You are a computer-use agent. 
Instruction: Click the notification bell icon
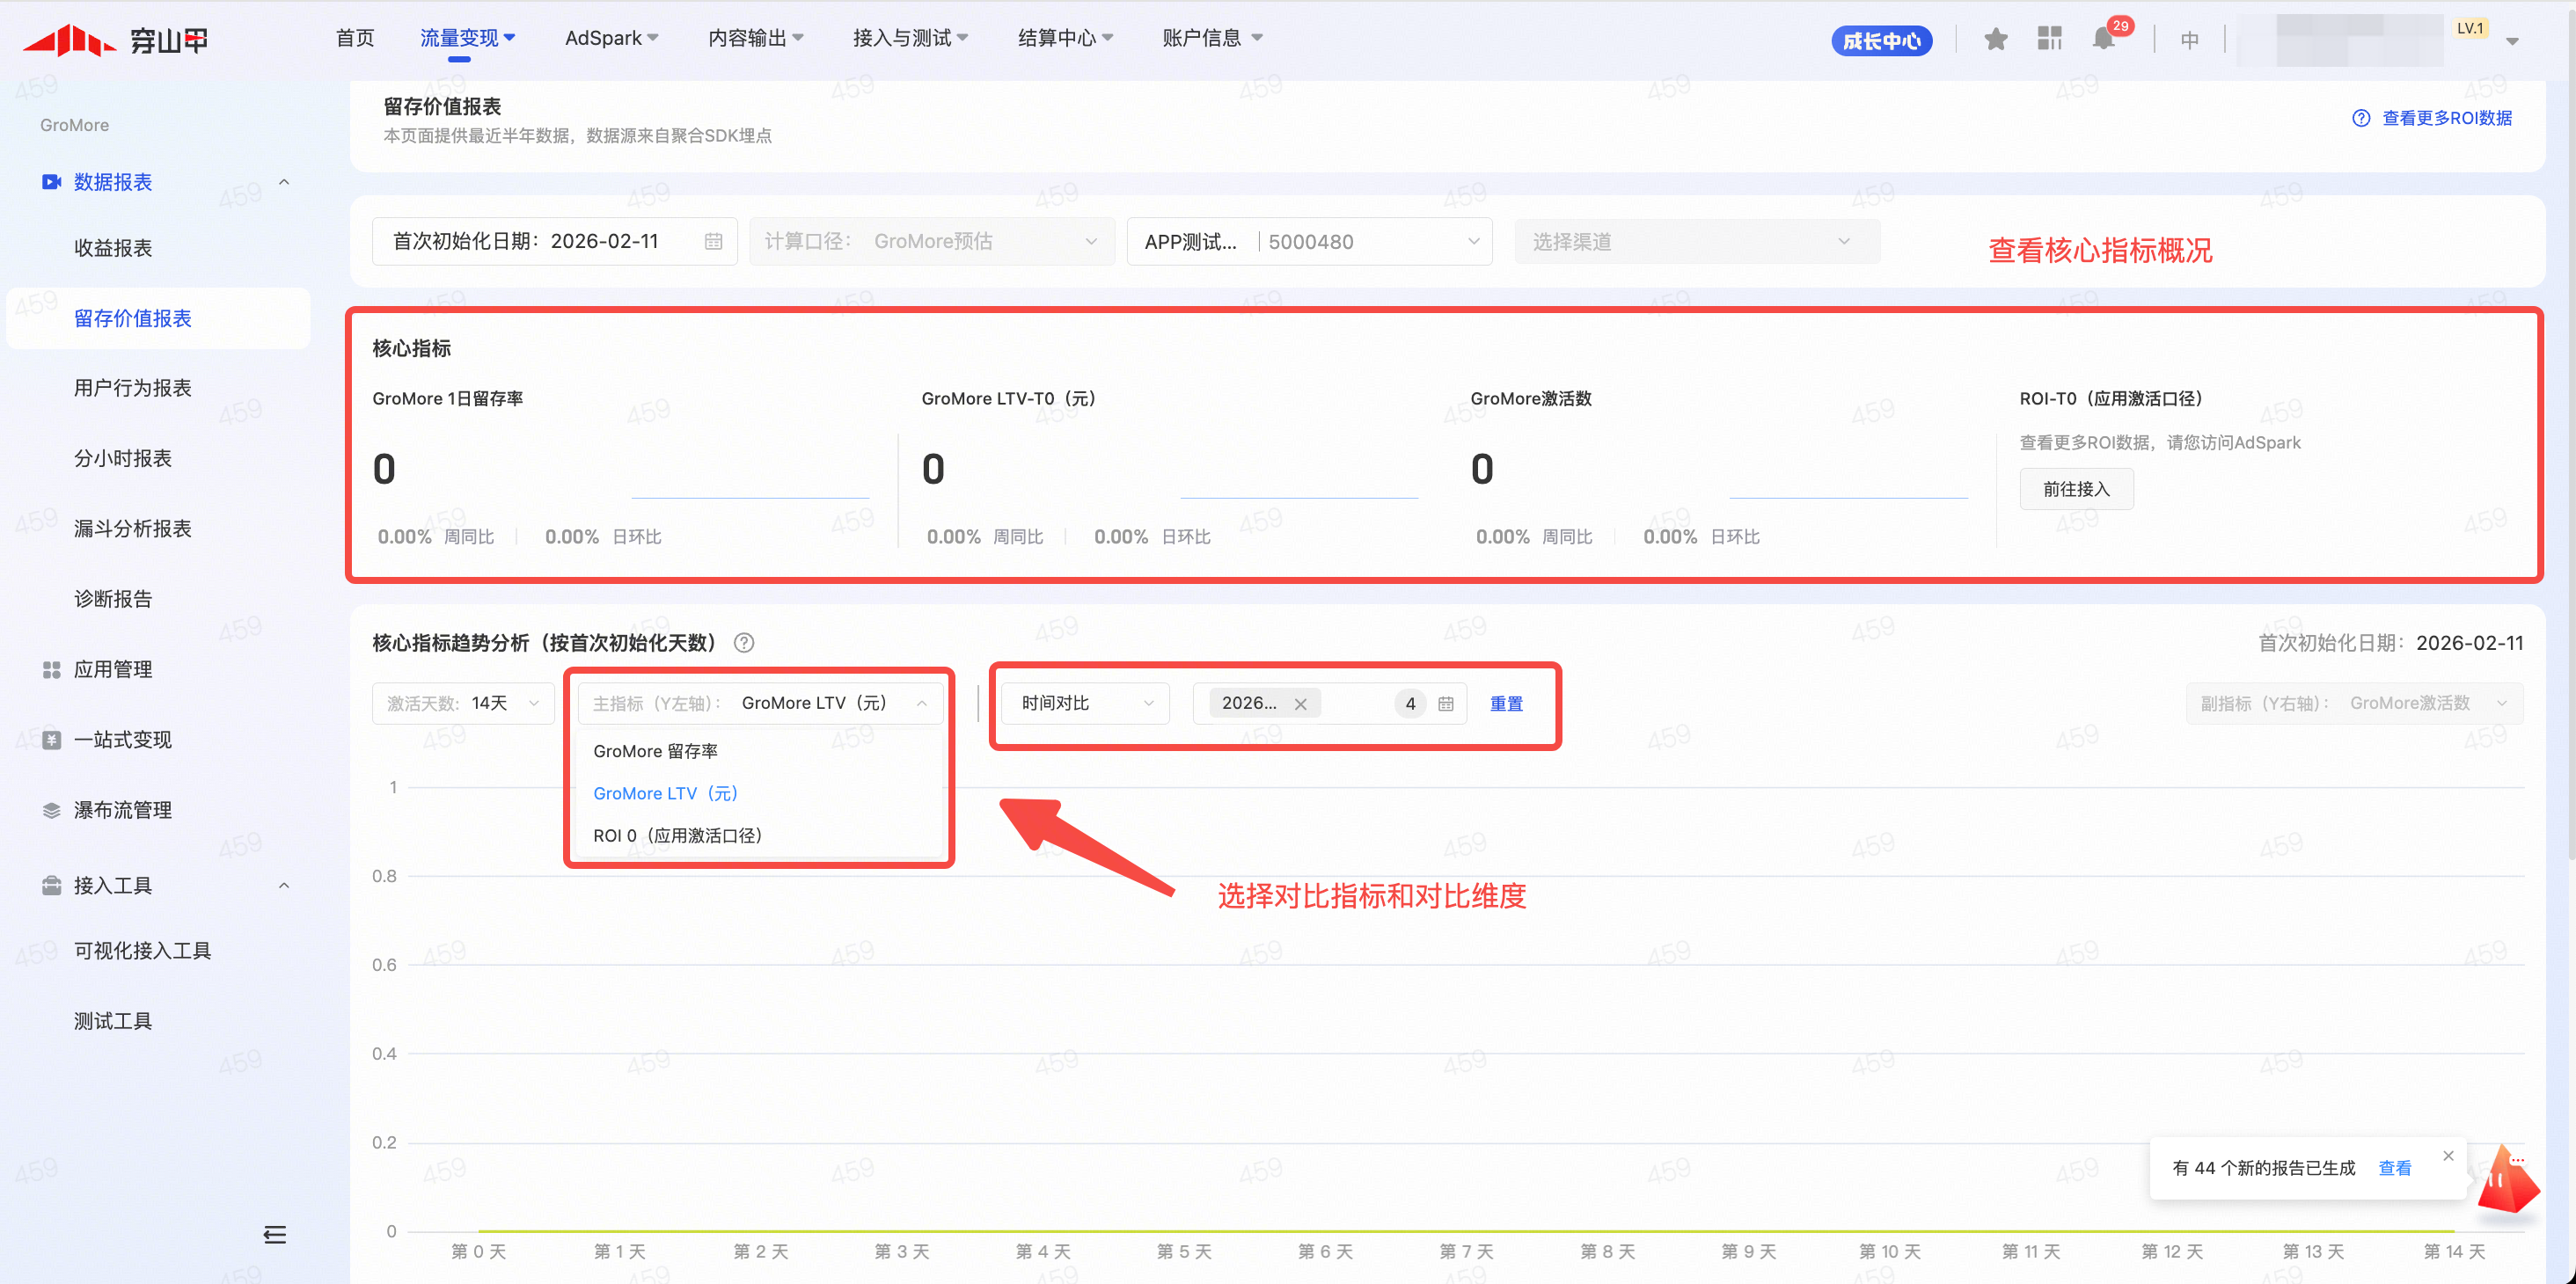[x=2103, y=39]
